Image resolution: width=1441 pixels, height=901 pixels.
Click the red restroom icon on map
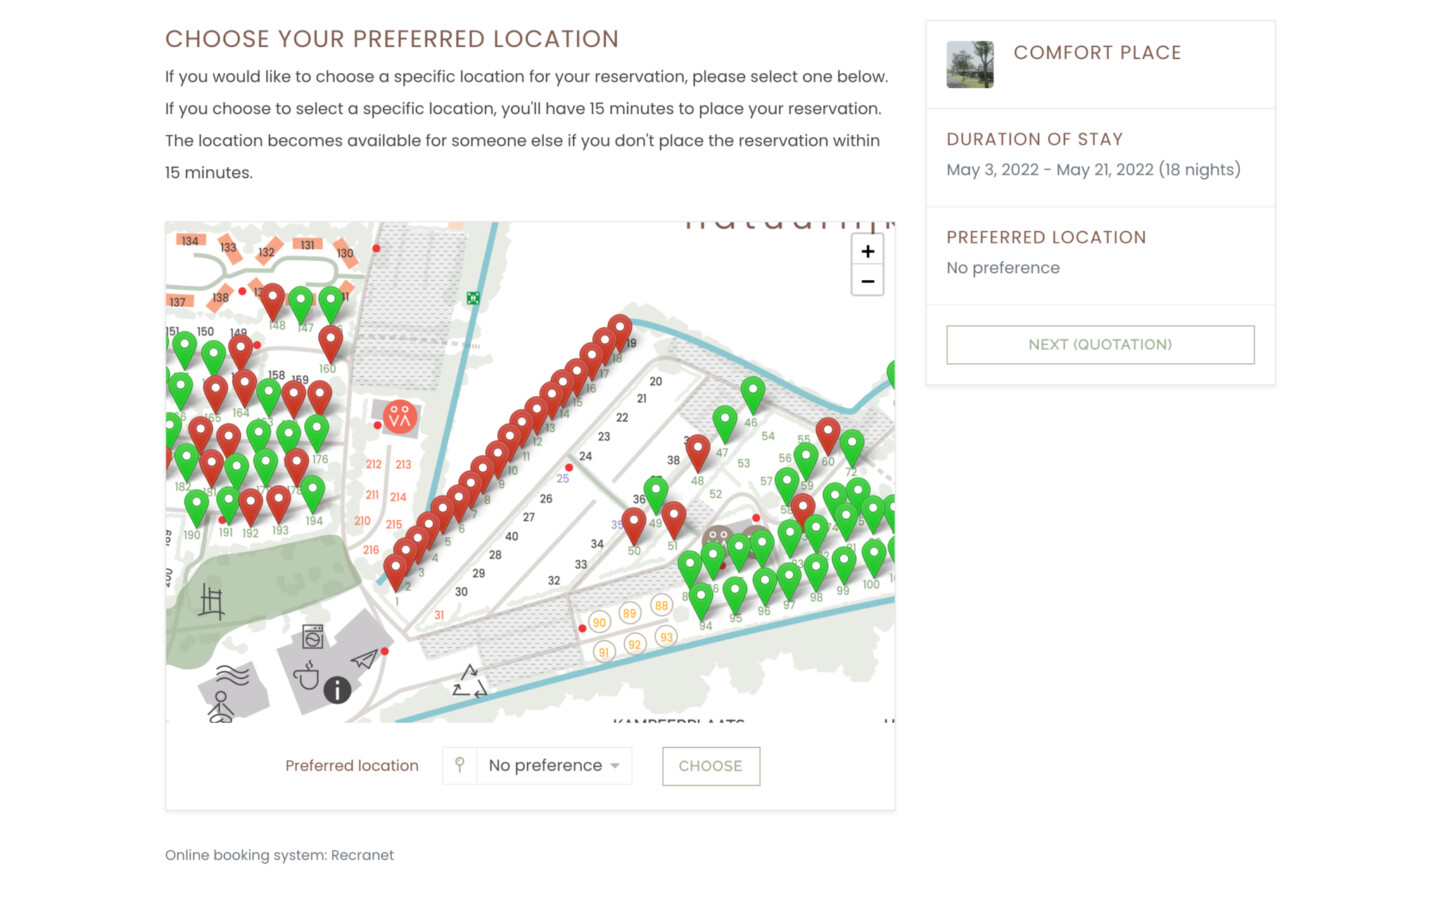(x=400, y=416)
